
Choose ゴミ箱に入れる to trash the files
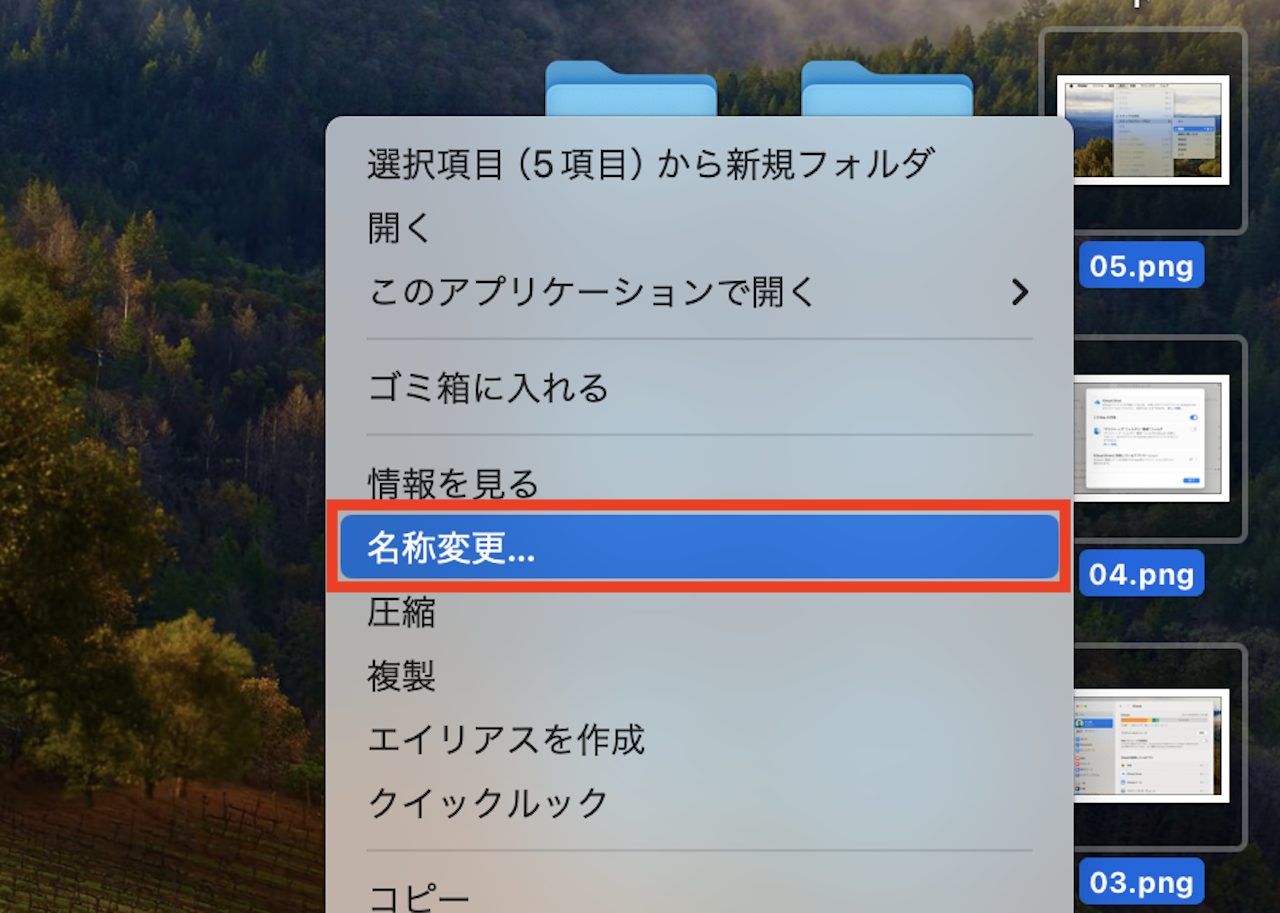[699, 387]
